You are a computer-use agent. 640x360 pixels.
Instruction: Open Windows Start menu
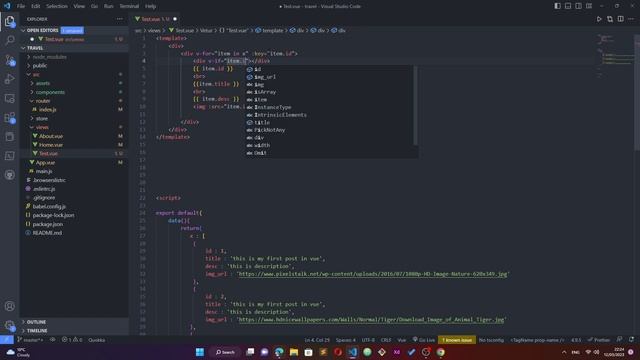pyautogui.click(x=200, y=352)
